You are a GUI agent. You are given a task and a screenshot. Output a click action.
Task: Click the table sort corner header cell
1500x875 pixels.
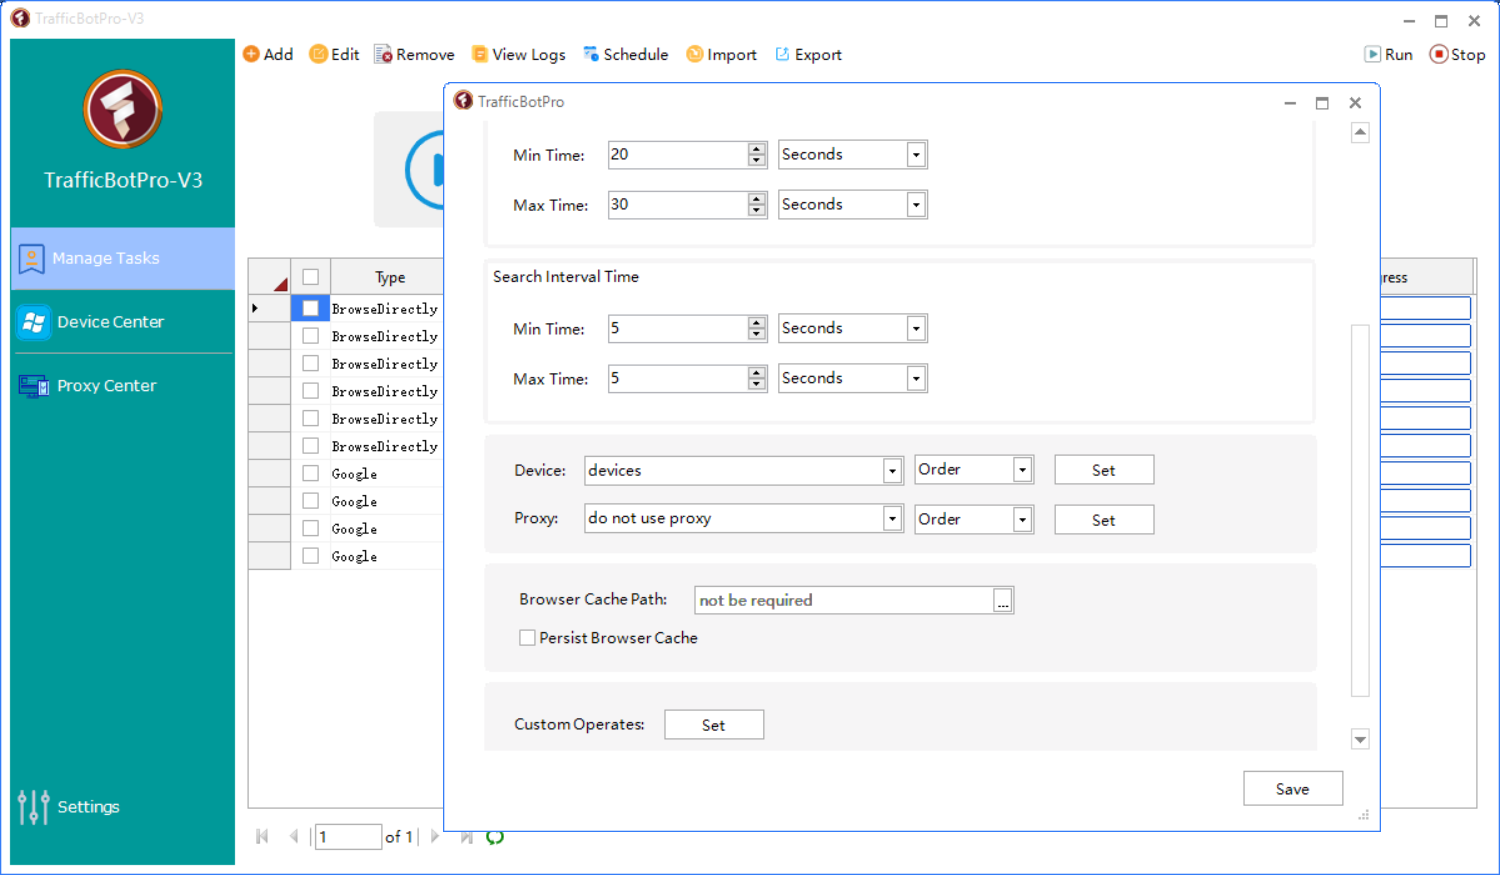point(269,277)
